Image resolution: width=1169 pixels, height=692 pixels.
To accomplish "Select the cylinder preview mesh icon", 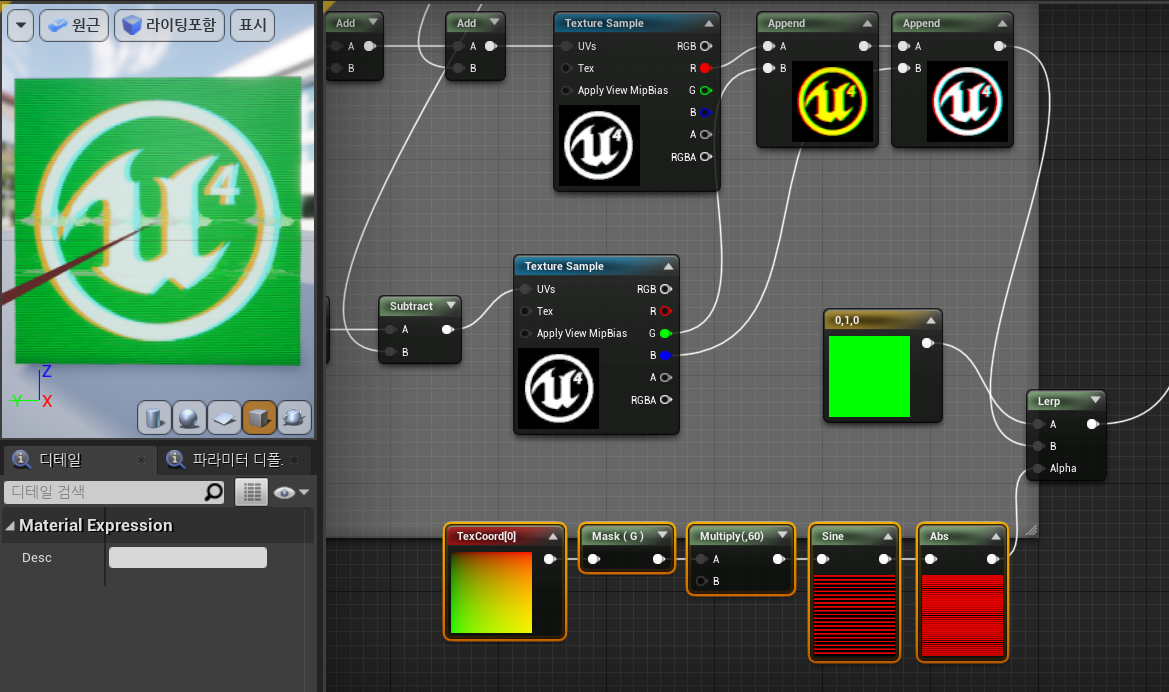I will coord(154,418).
